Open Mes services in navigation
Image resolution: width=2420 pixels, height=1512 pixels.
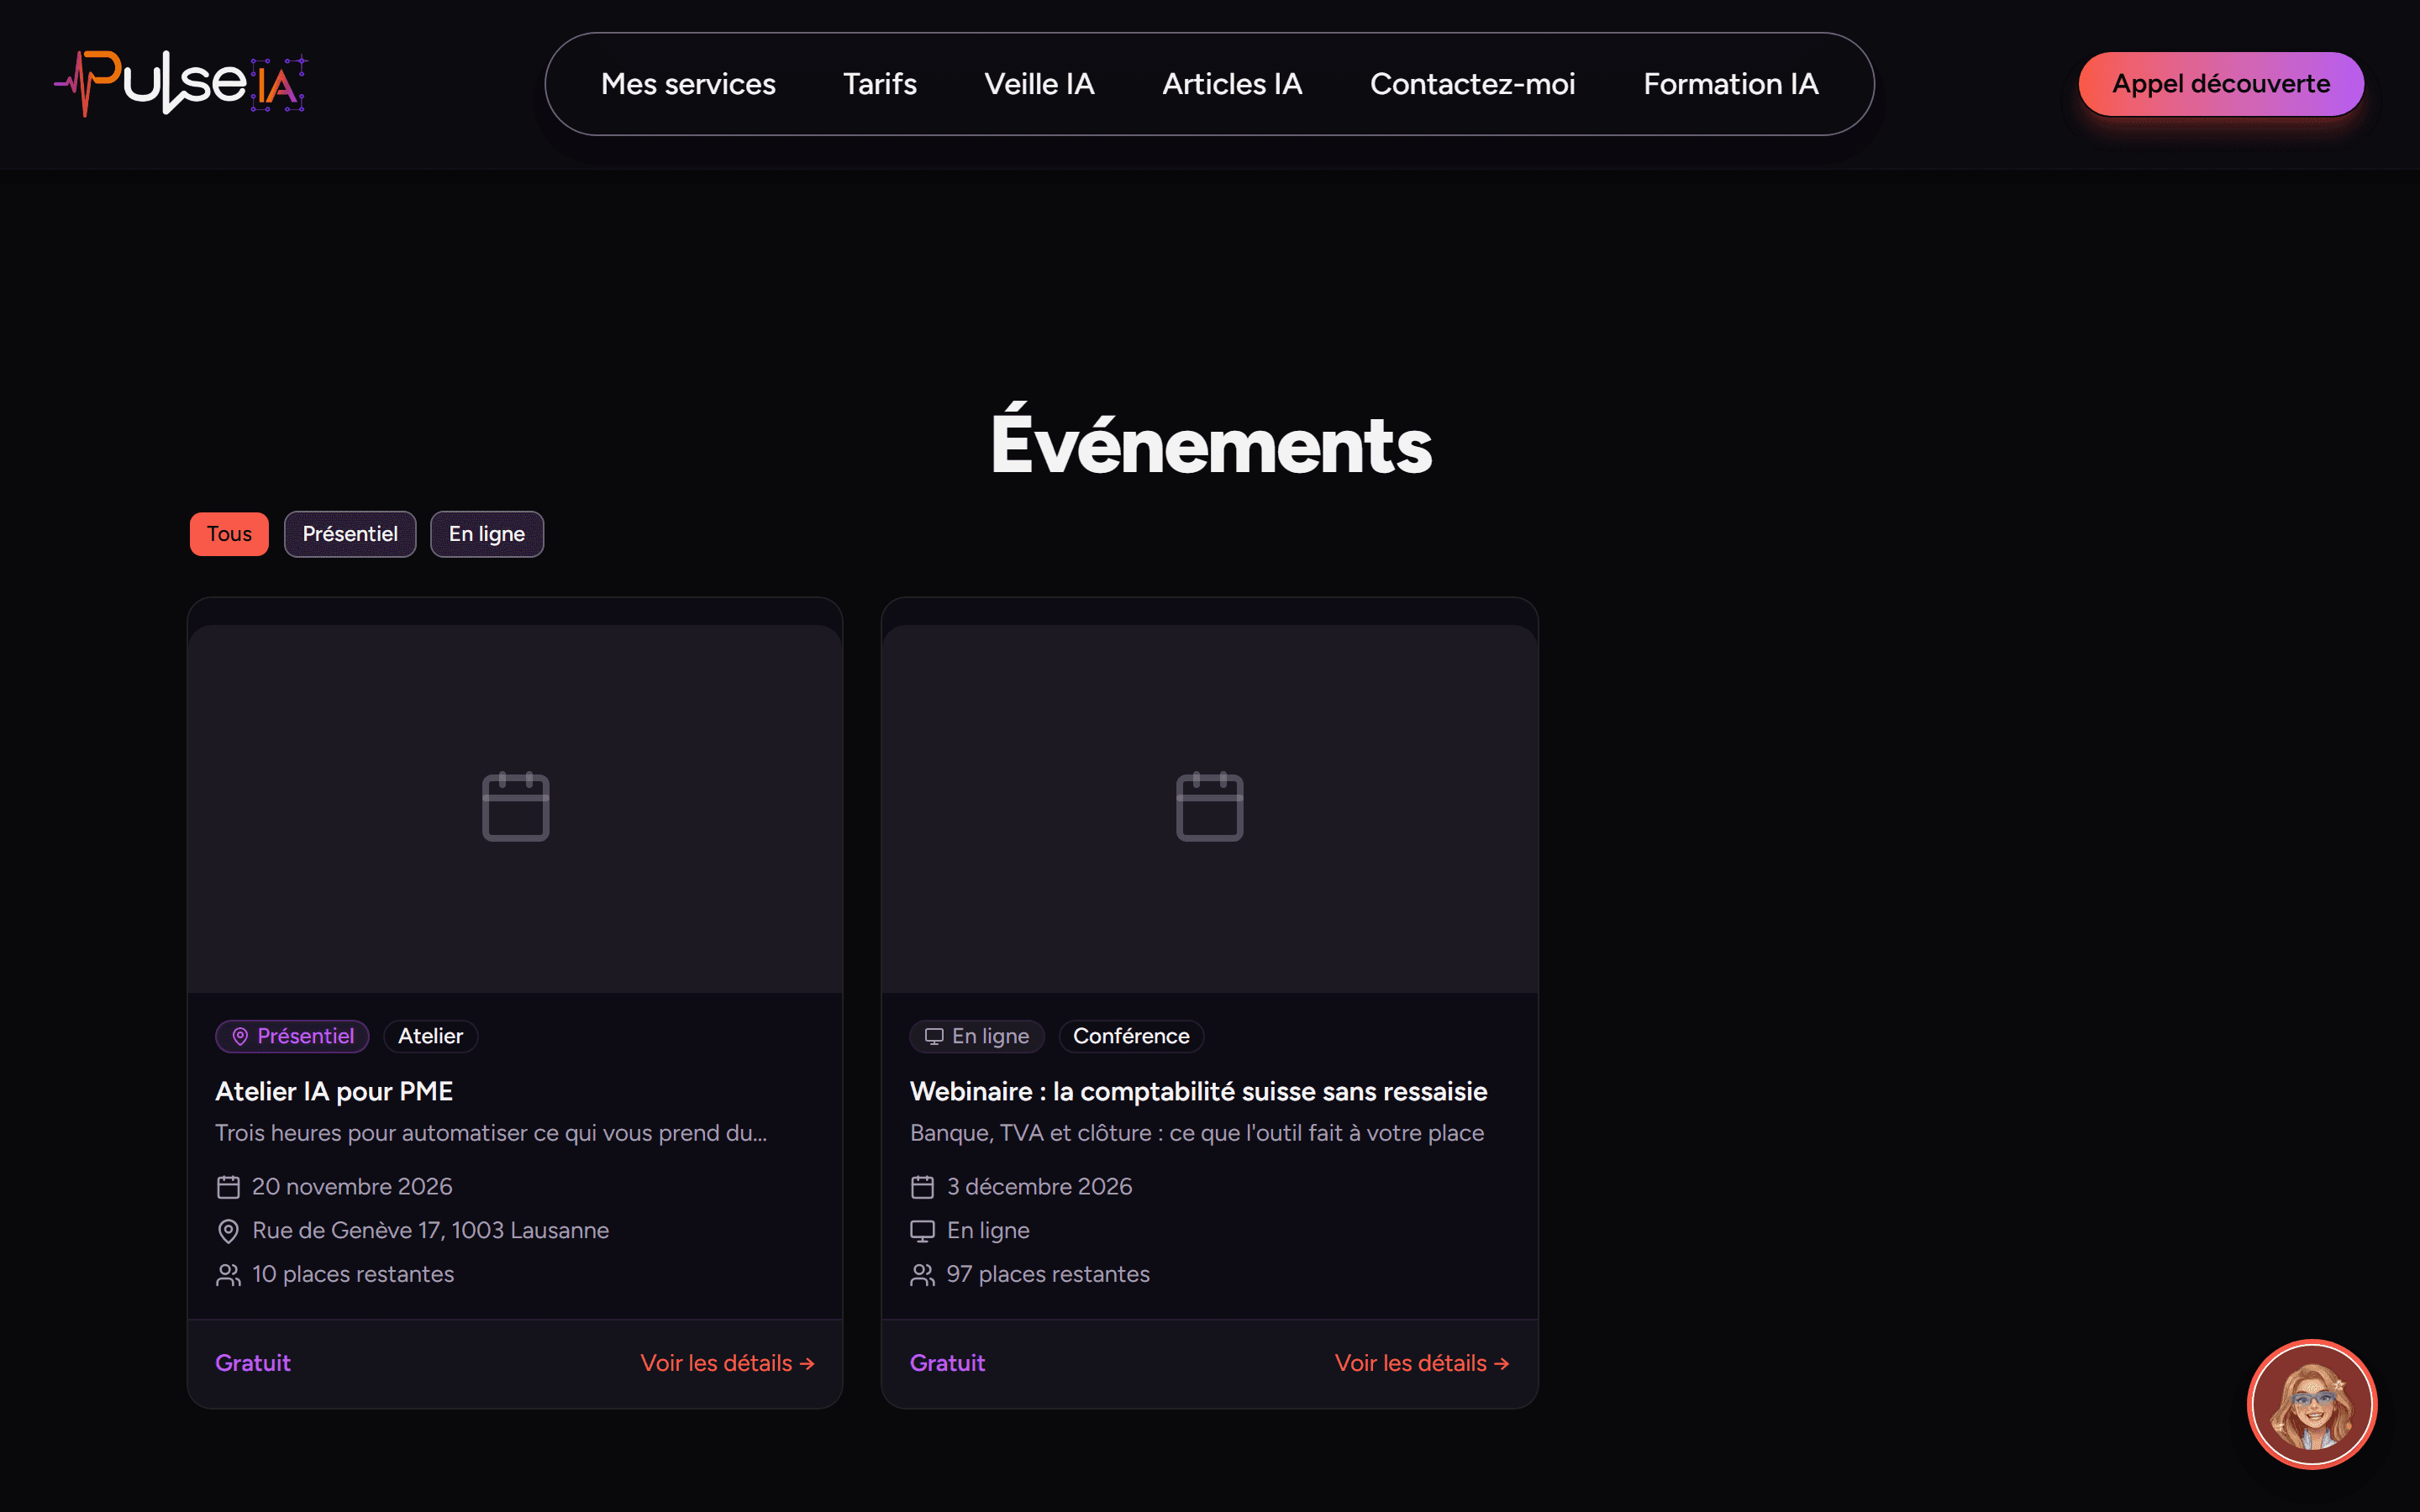pyautogui.click(x=688, y=84)
